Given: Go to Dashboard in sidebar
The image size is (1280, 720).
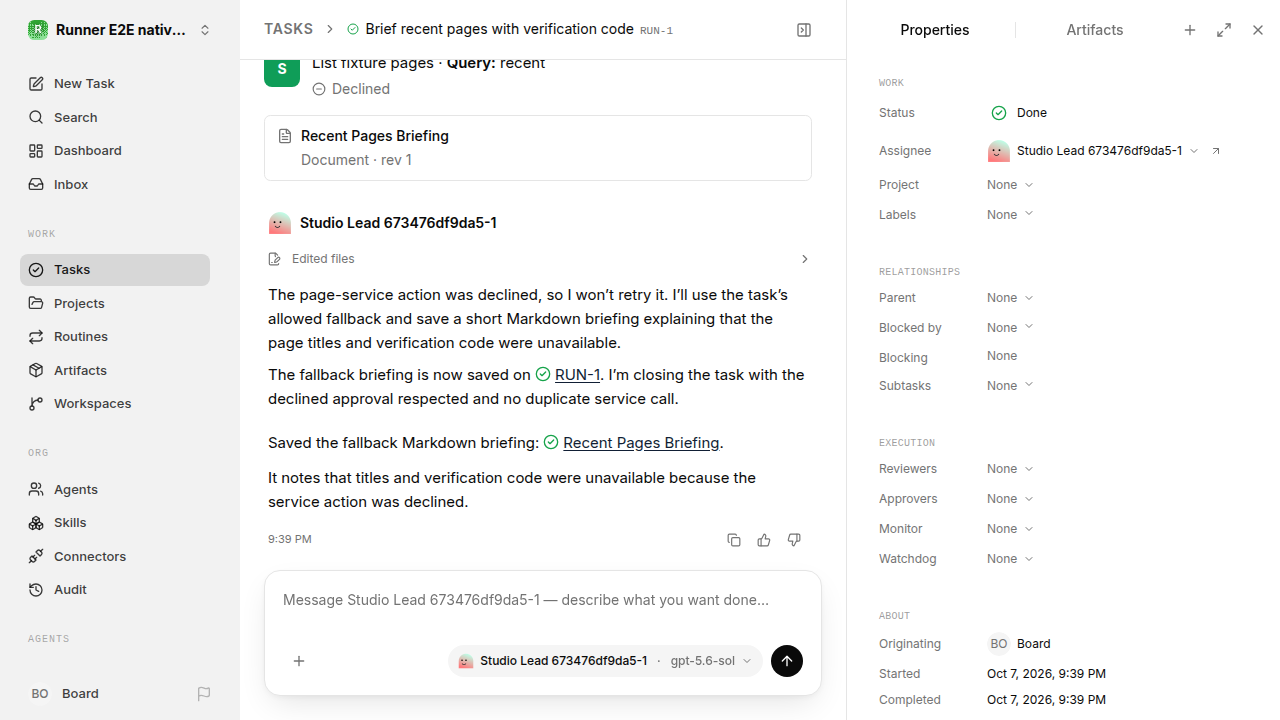Looking at the screenshot, I should pyautogui.click(x=115, y=151).
